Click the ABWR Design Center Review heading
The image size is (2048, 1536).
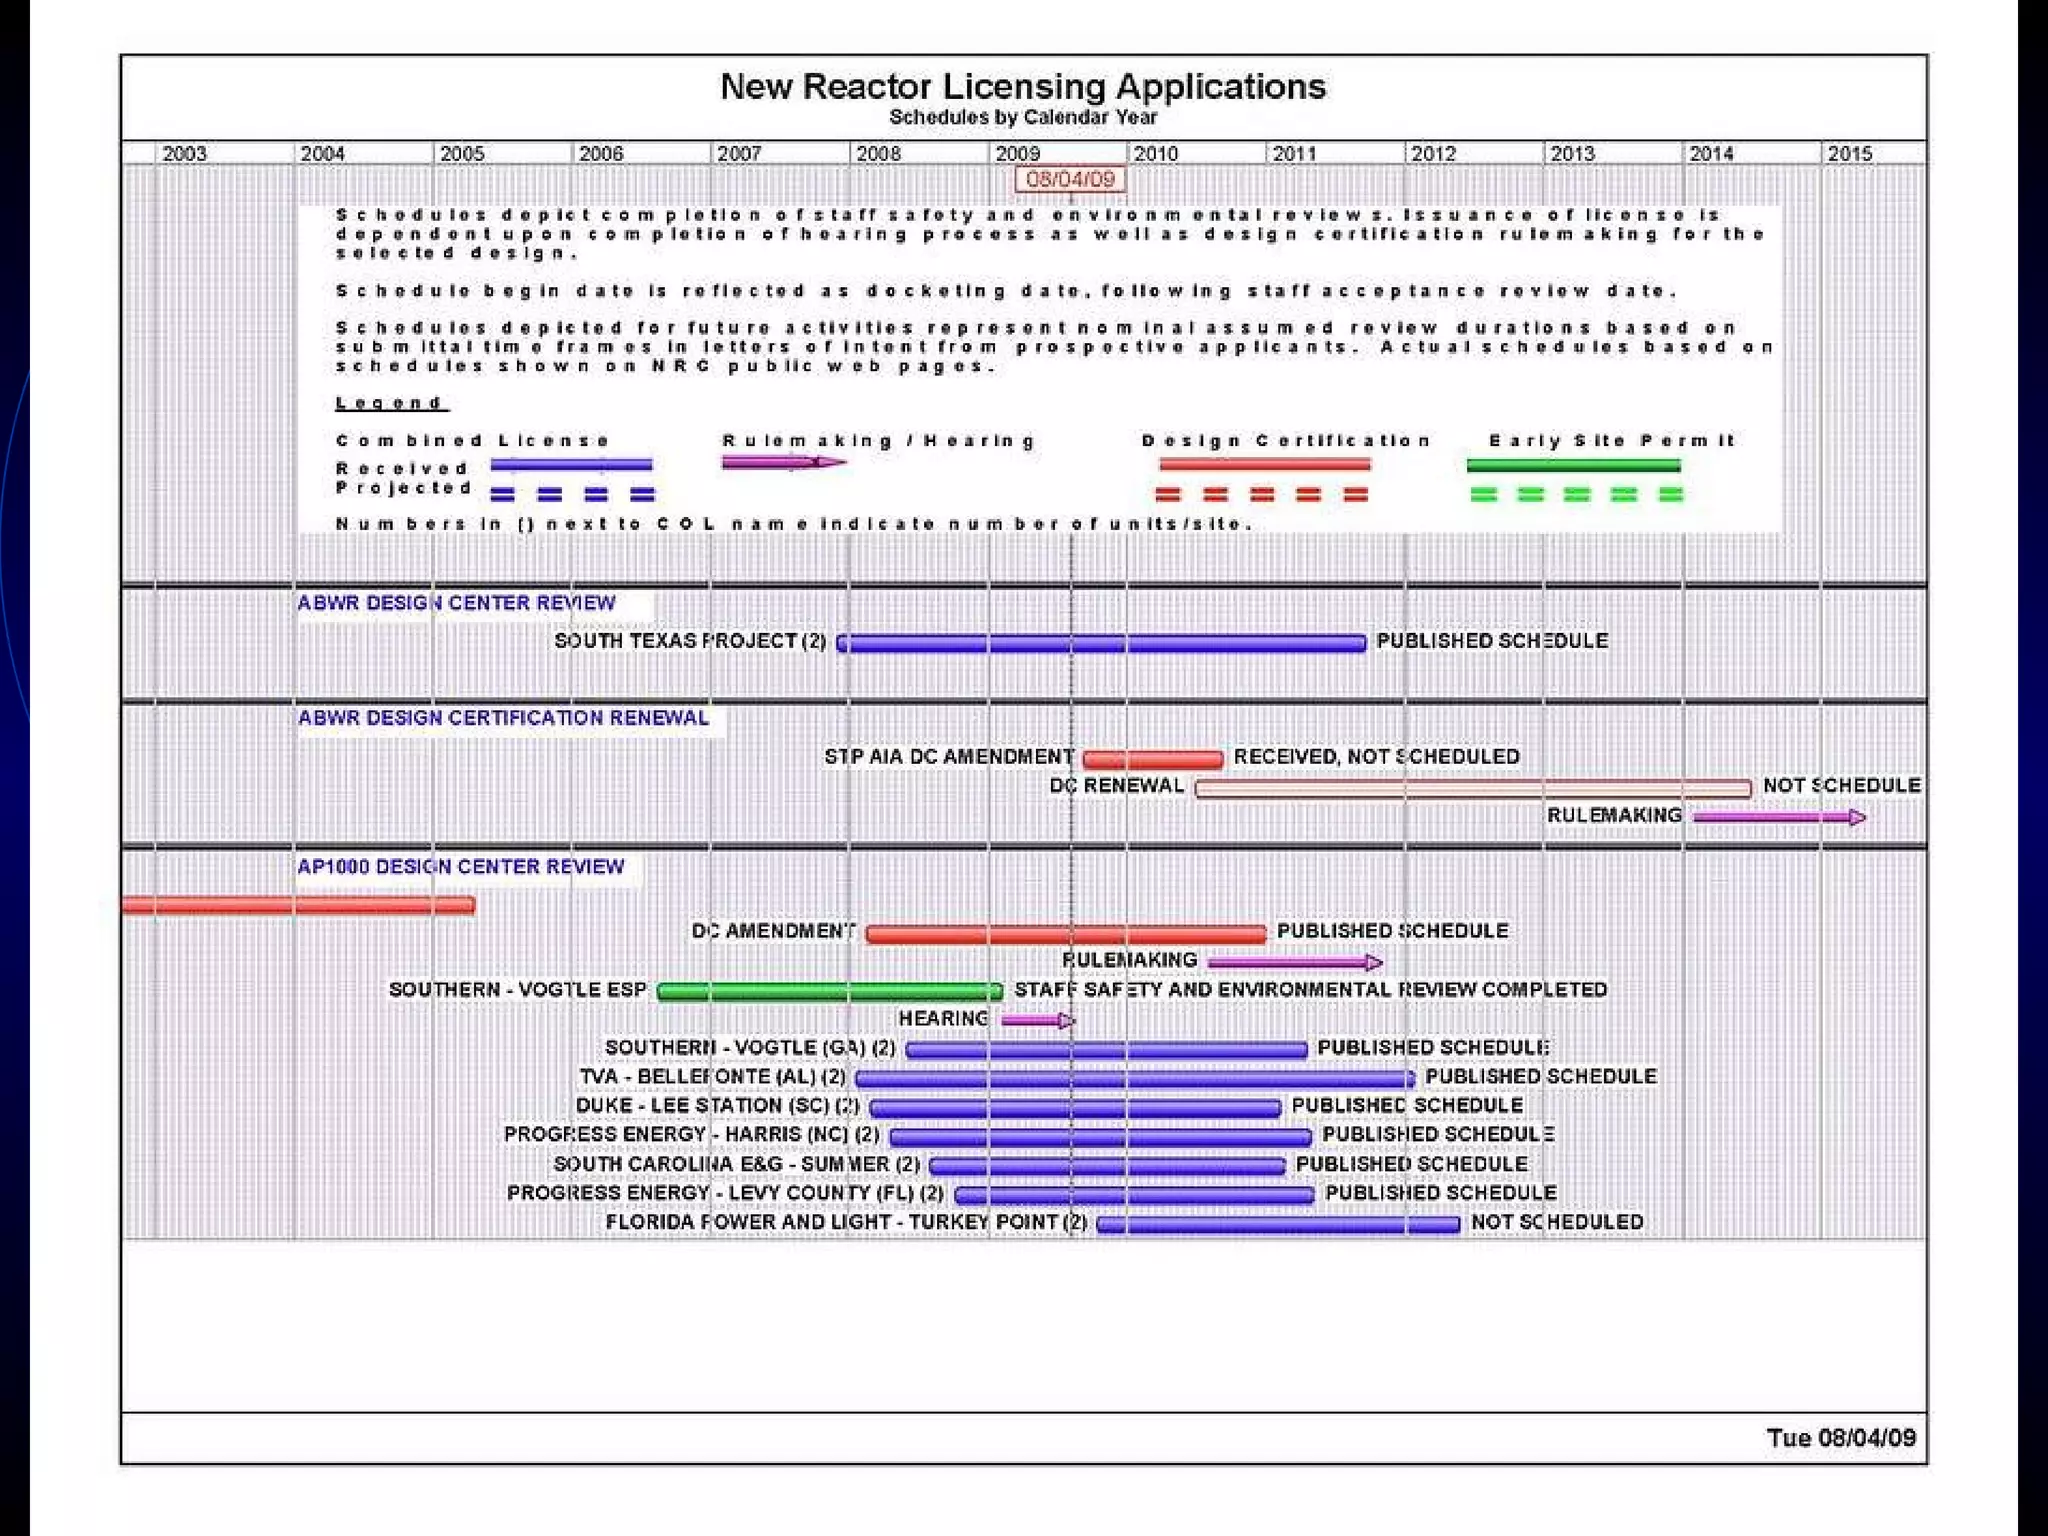click(x=456, y=603)
